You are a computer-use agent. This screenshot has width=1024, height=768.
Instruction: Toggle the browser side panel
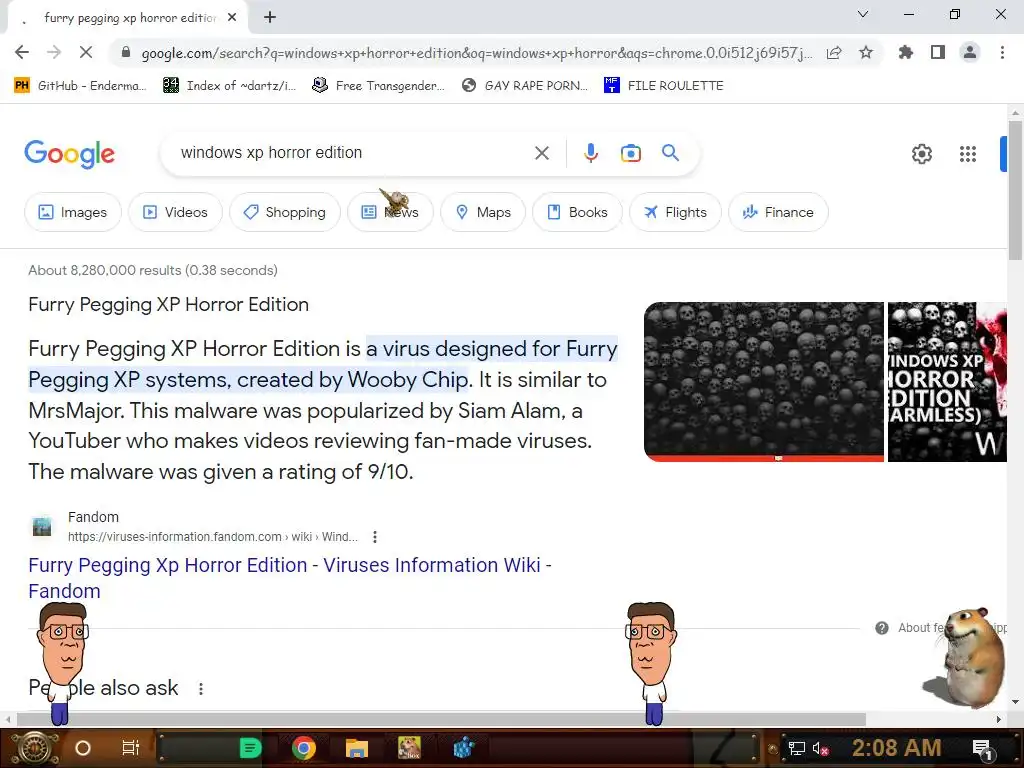pyautogui.click(x=938, y=52)
